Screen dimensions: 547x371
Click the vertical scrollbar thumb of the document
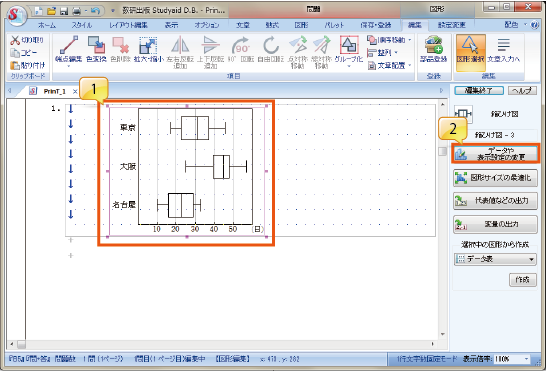[442, 151]
